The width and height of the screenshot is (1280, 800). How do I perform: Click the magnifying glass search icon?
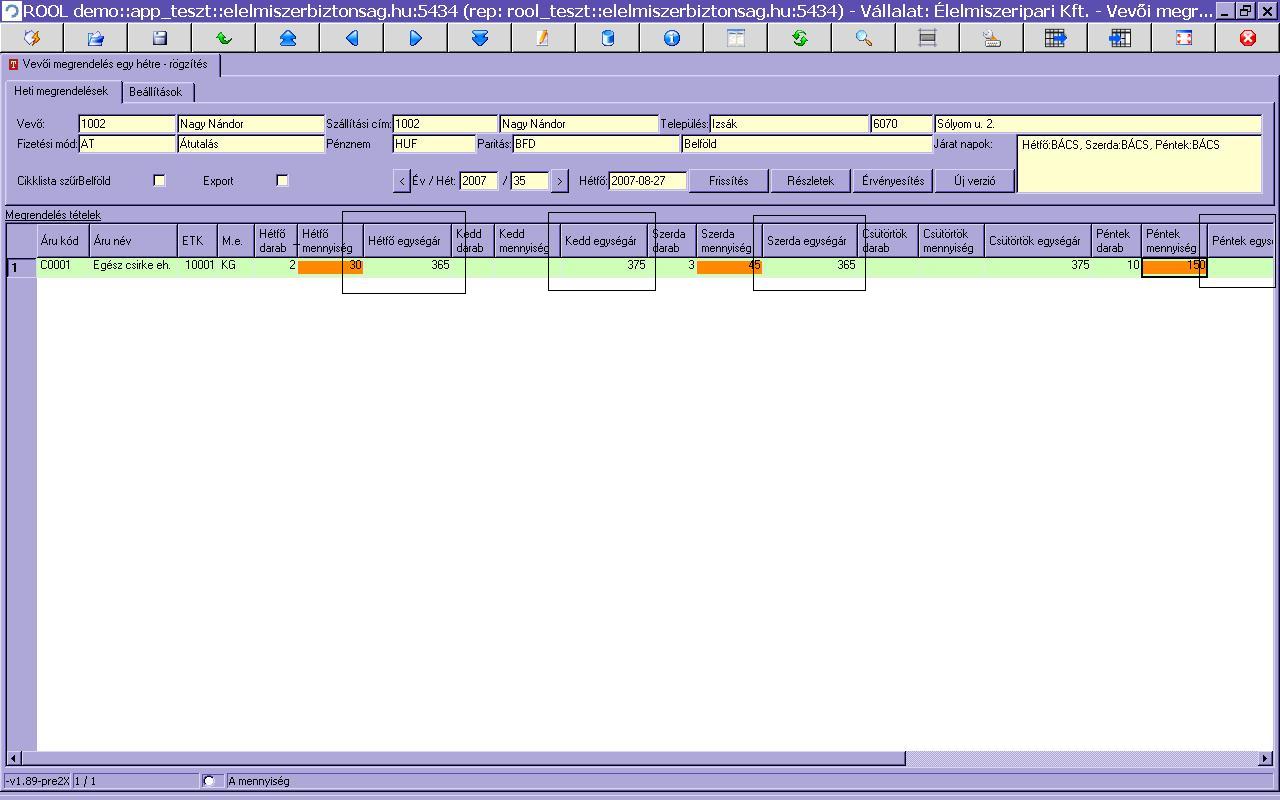[x=864, y=38]
